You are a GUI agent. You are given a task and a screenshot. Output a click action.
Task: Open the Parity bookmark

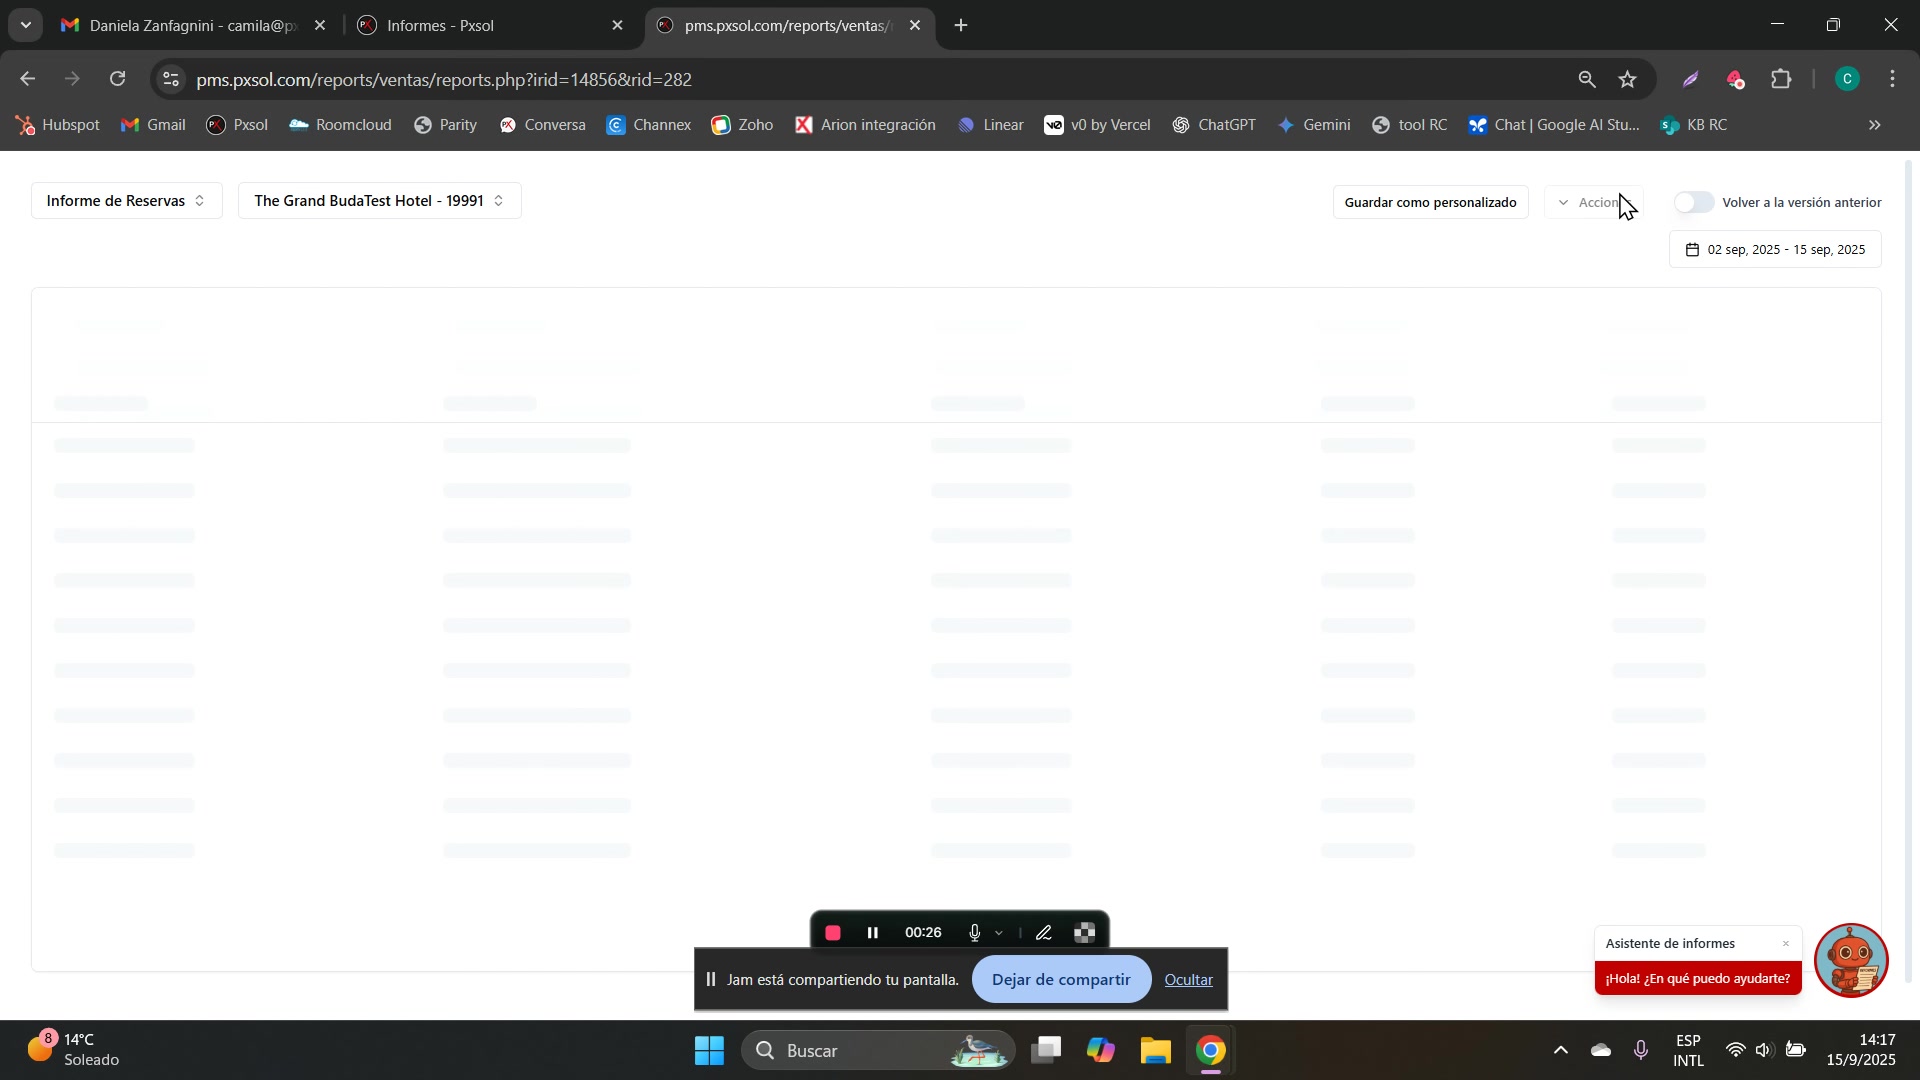tap(445, 125)
